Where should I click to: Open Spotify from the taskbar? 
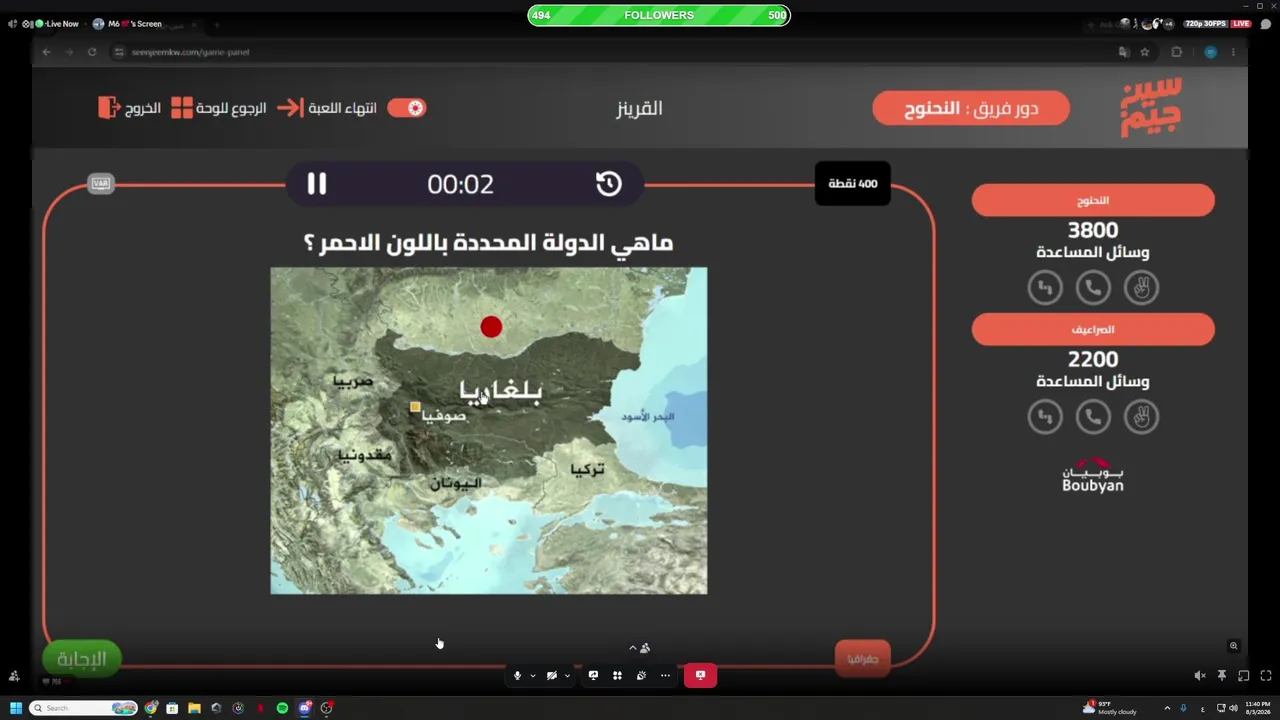coord(282,708)
